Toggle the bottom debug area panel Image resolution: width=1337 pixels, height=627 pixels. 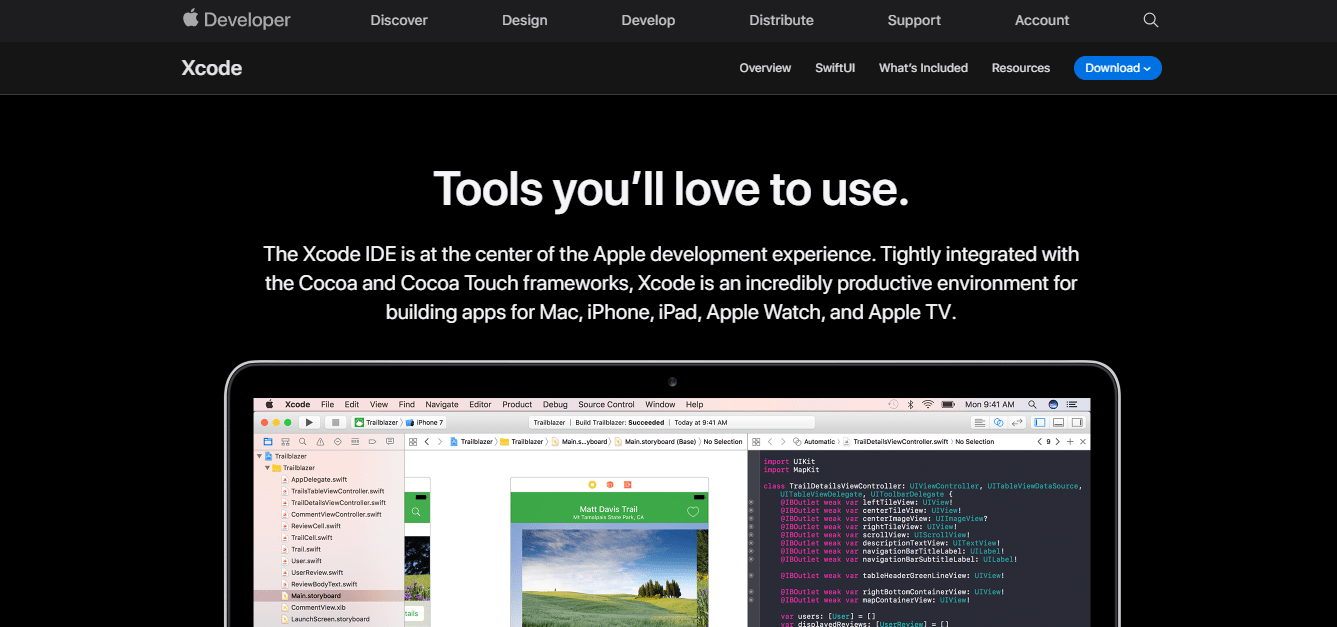1058,423
